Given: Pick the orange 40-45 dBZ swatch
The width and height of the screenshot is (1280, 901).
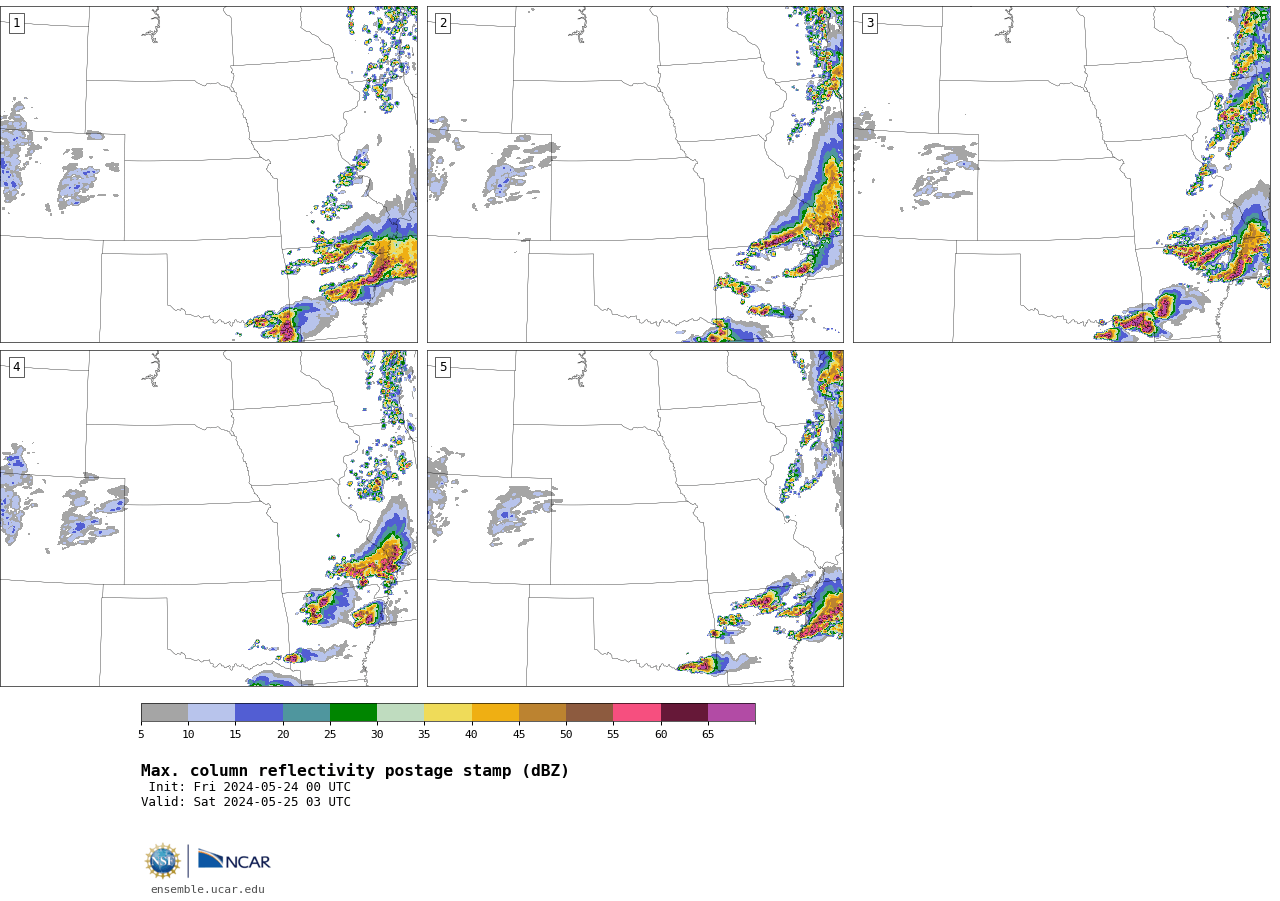Looking at the screenshot, I should [495, 713].
